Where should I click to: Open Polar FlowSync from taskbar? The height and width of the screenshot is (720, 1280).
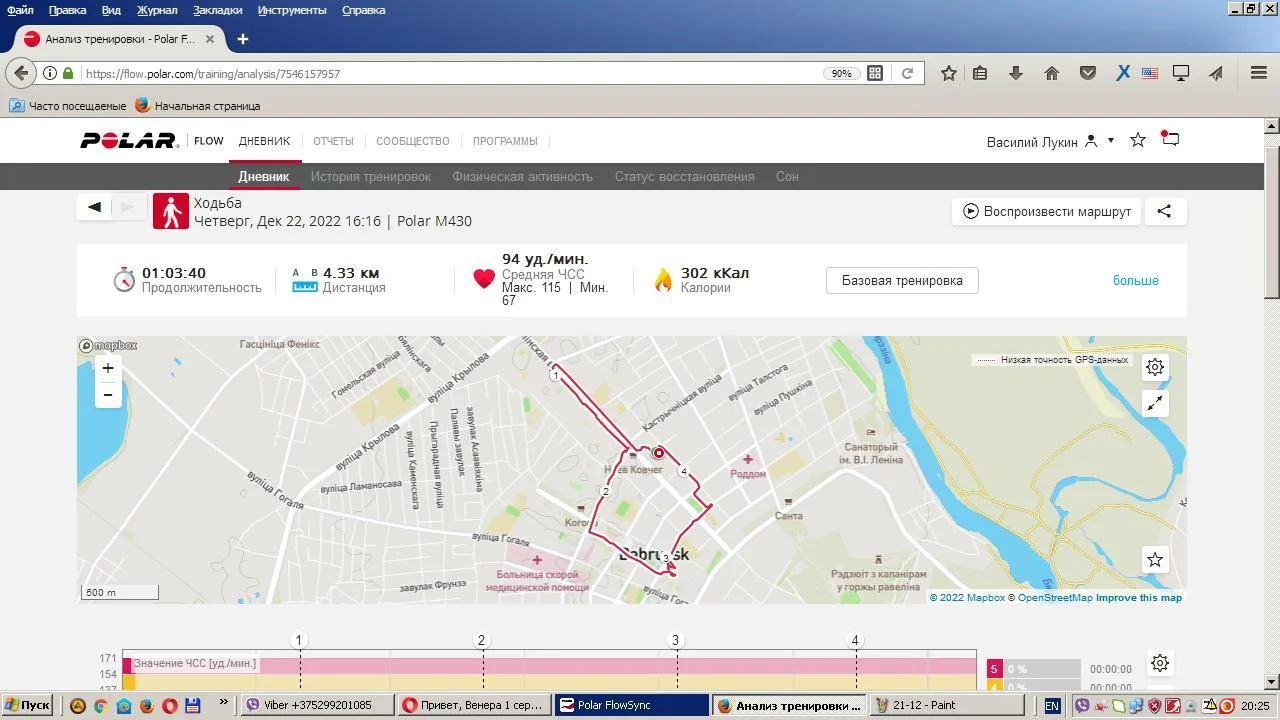click(631, 705)
